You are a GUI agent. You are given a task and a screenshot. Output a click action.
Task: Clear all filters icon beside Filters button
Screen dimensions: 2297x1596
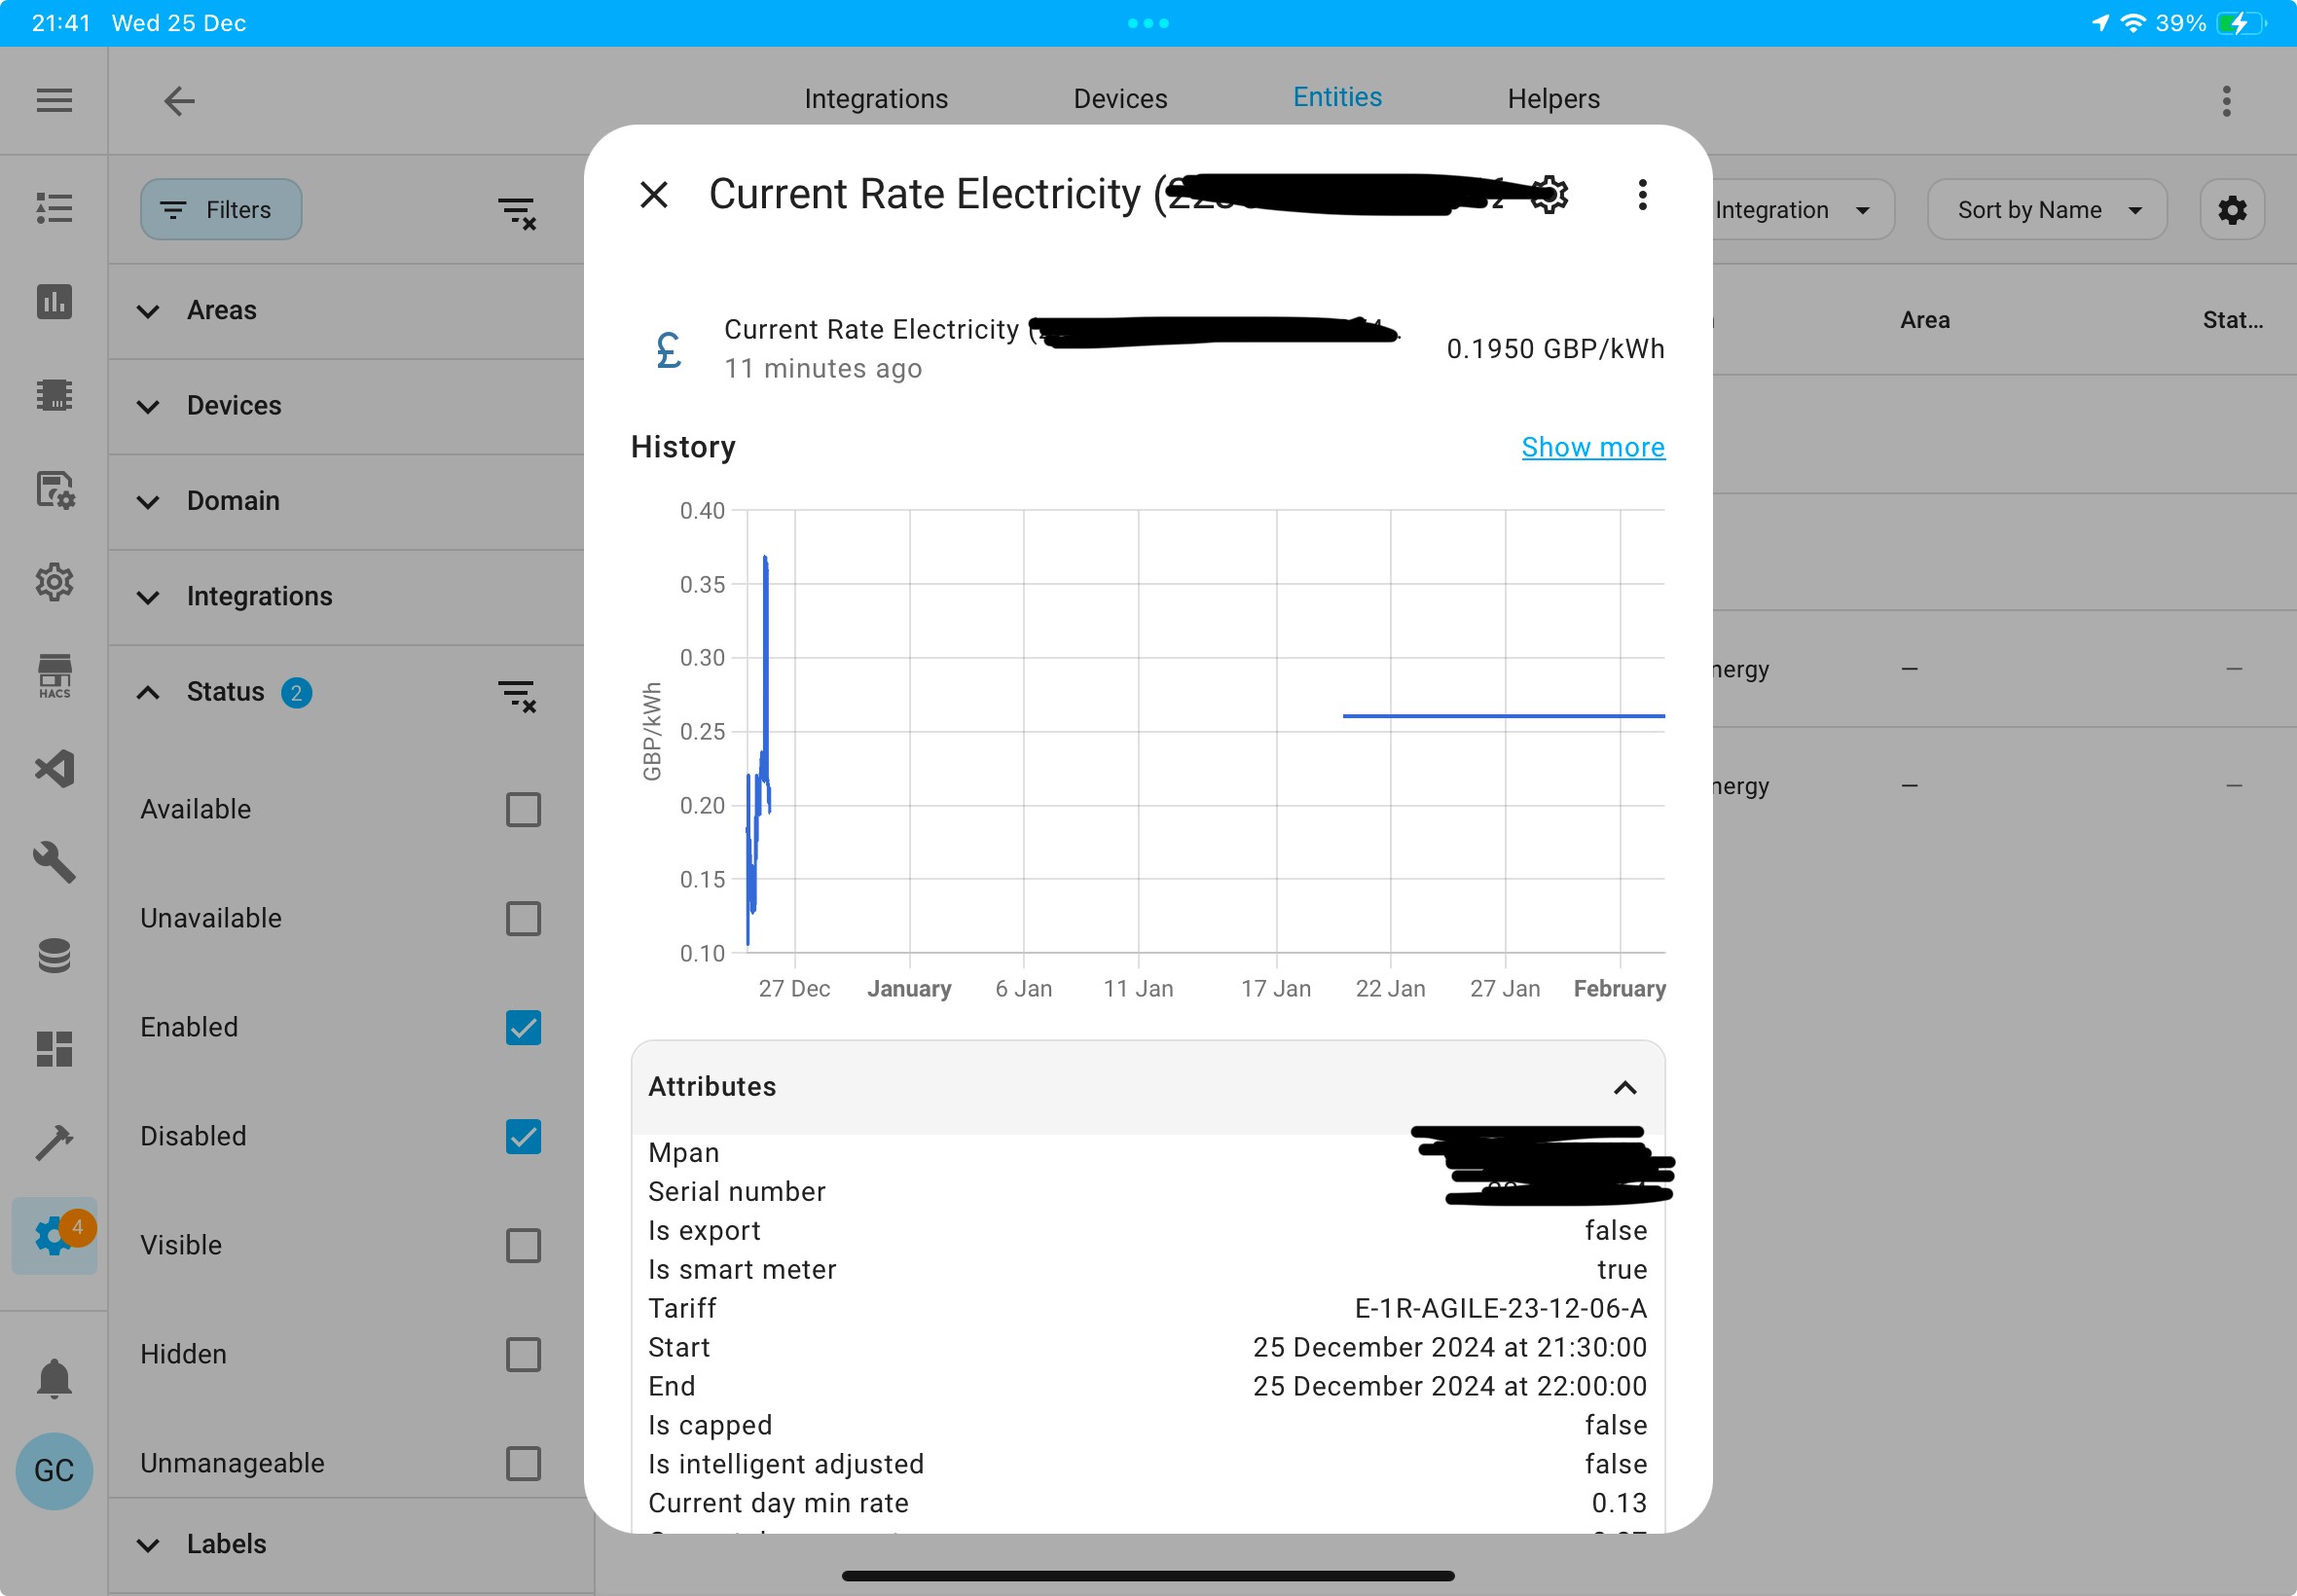coord(517,212)
